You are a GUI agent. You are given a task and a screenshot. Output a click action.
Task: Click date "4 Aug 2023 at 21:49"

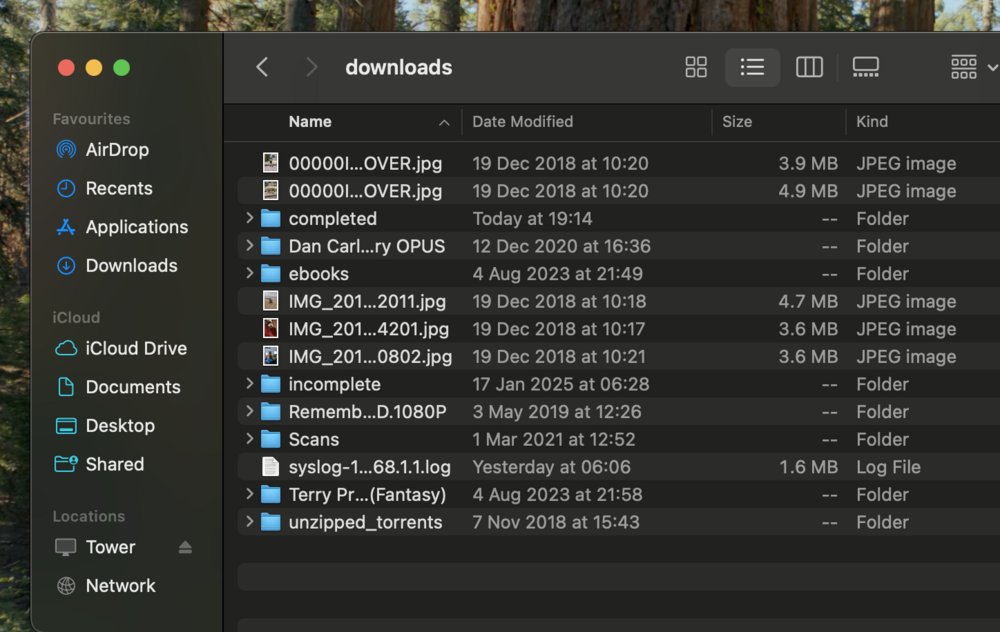[557, 274]
